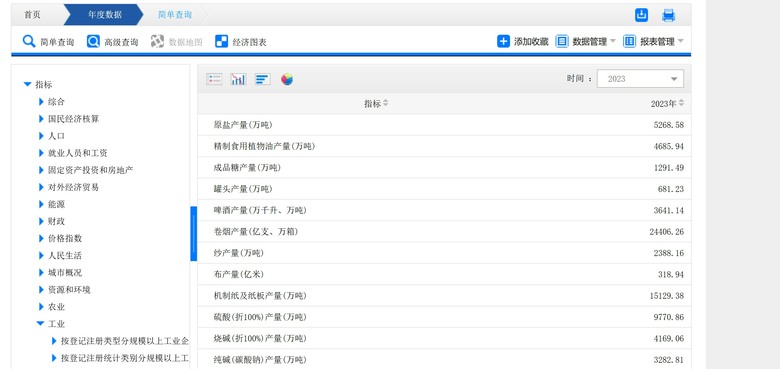Sort by 指标 column header
This screenshot has width=780, height=369.
(376, 103)
